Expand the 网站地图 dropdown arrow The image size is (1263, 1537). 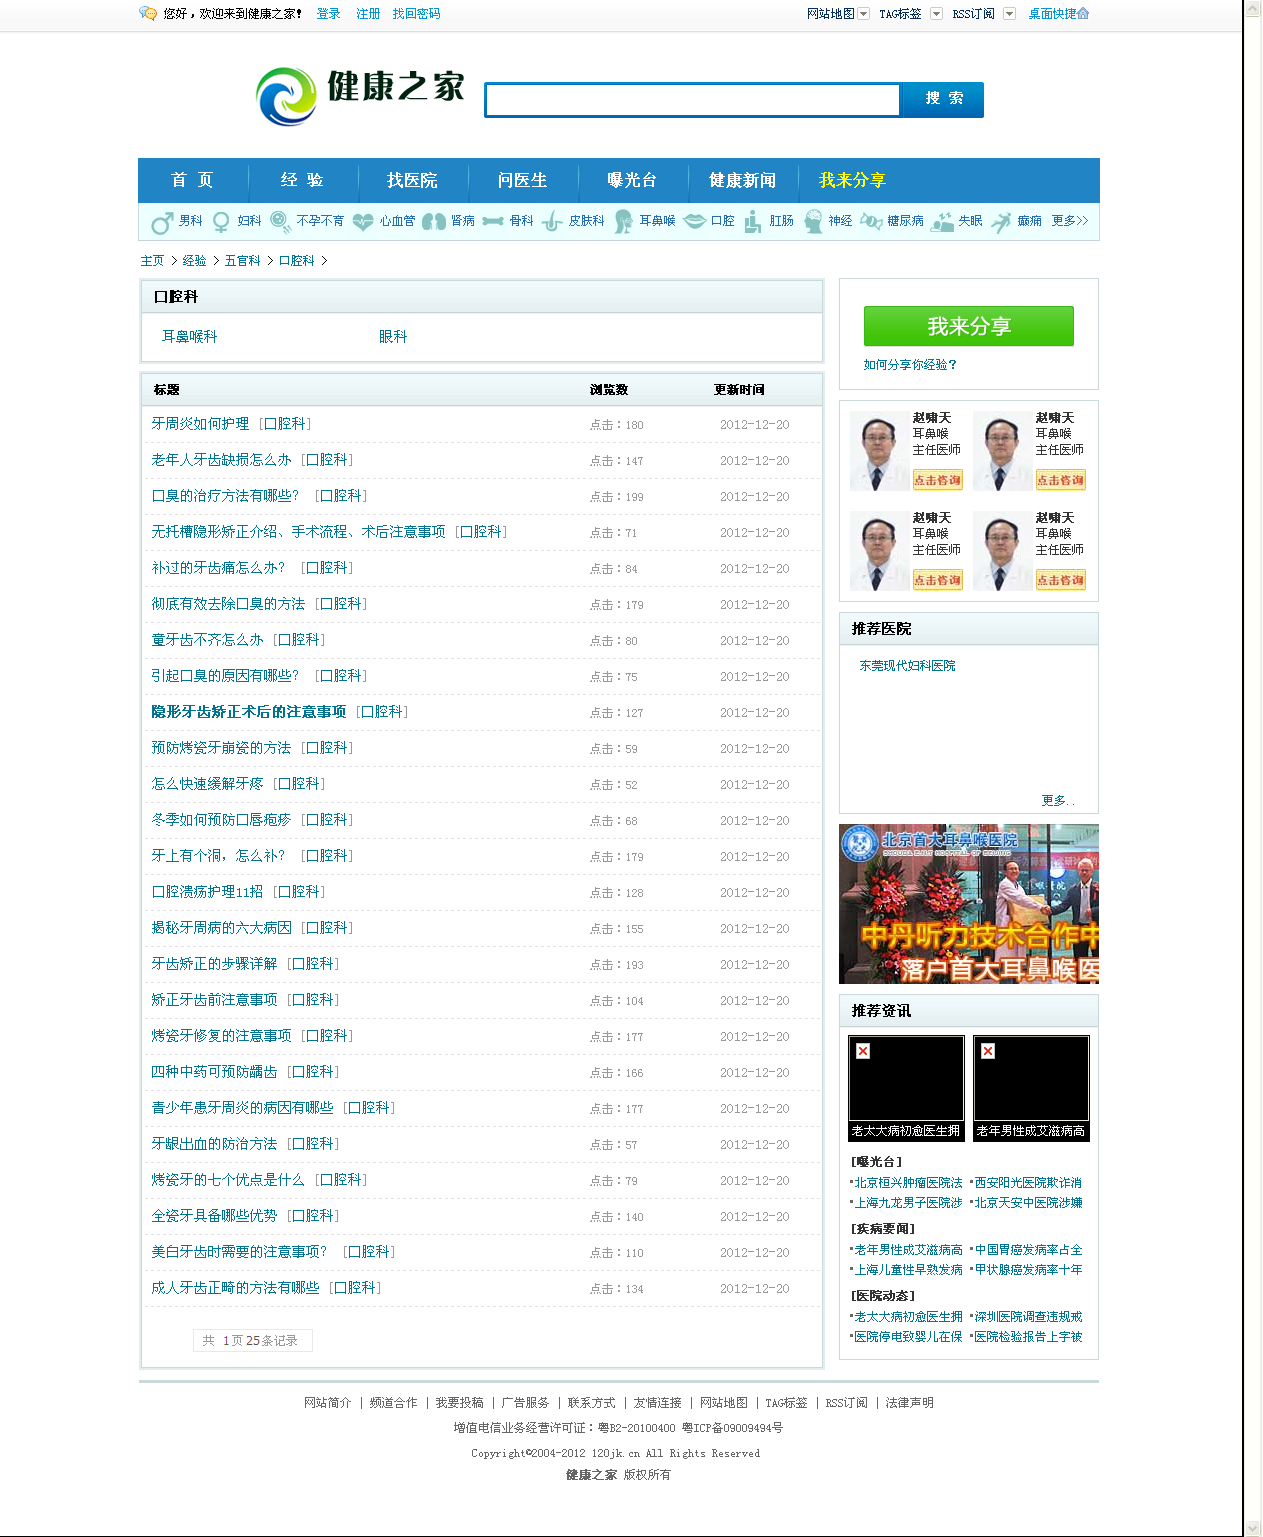[x=864, y=14]
